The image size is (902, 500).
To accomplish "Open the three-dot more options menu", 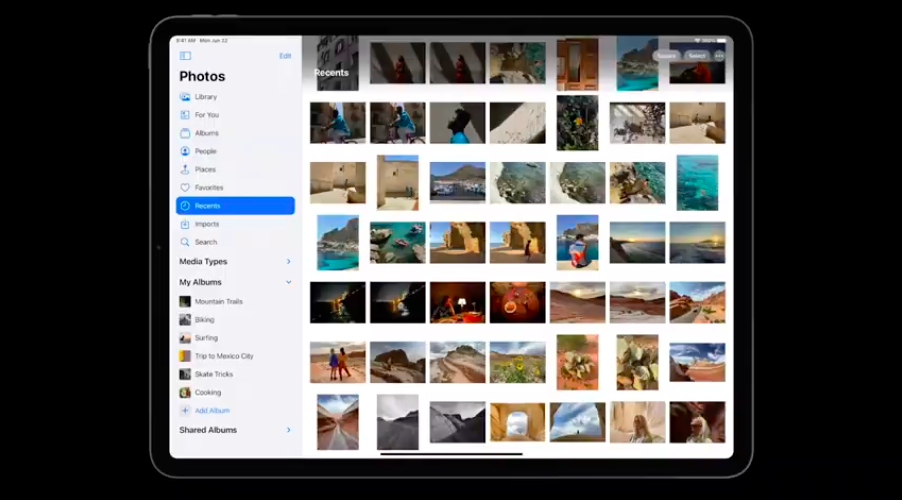I will [x=719, y=56].
